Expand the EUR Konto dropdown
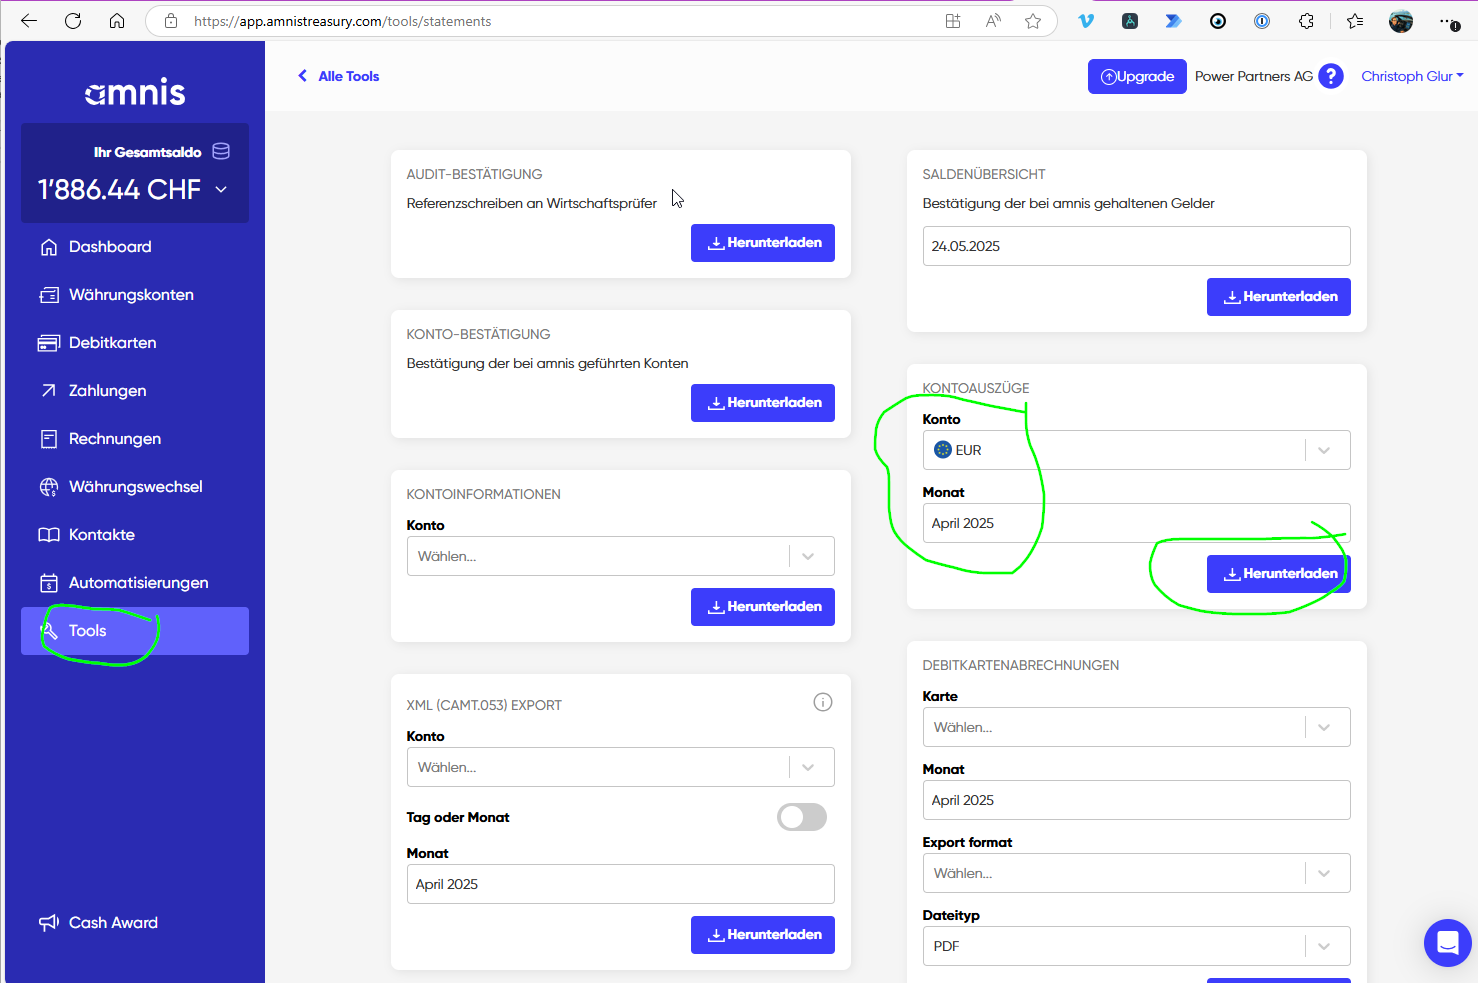 point(1136,450)
